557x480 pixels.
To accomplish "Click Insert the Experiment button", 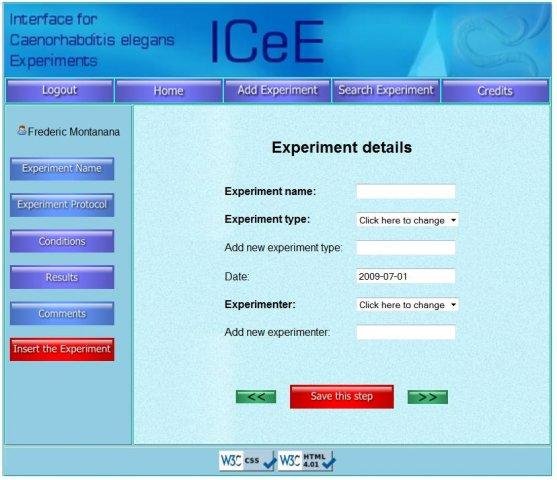I will (62, 349).
